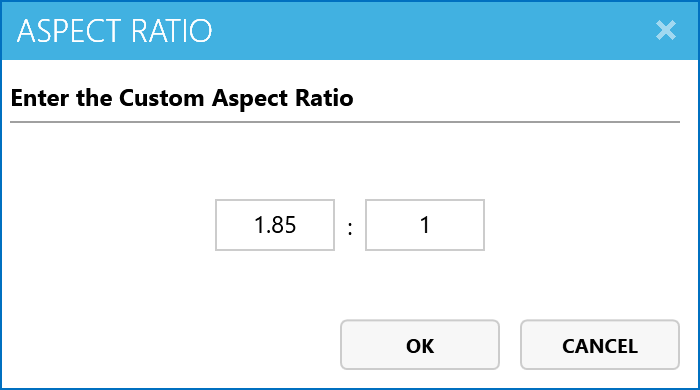Abort the aspect ratio change with CANCEL
Screen dimensions: 700x390
(x=600, y=344)
